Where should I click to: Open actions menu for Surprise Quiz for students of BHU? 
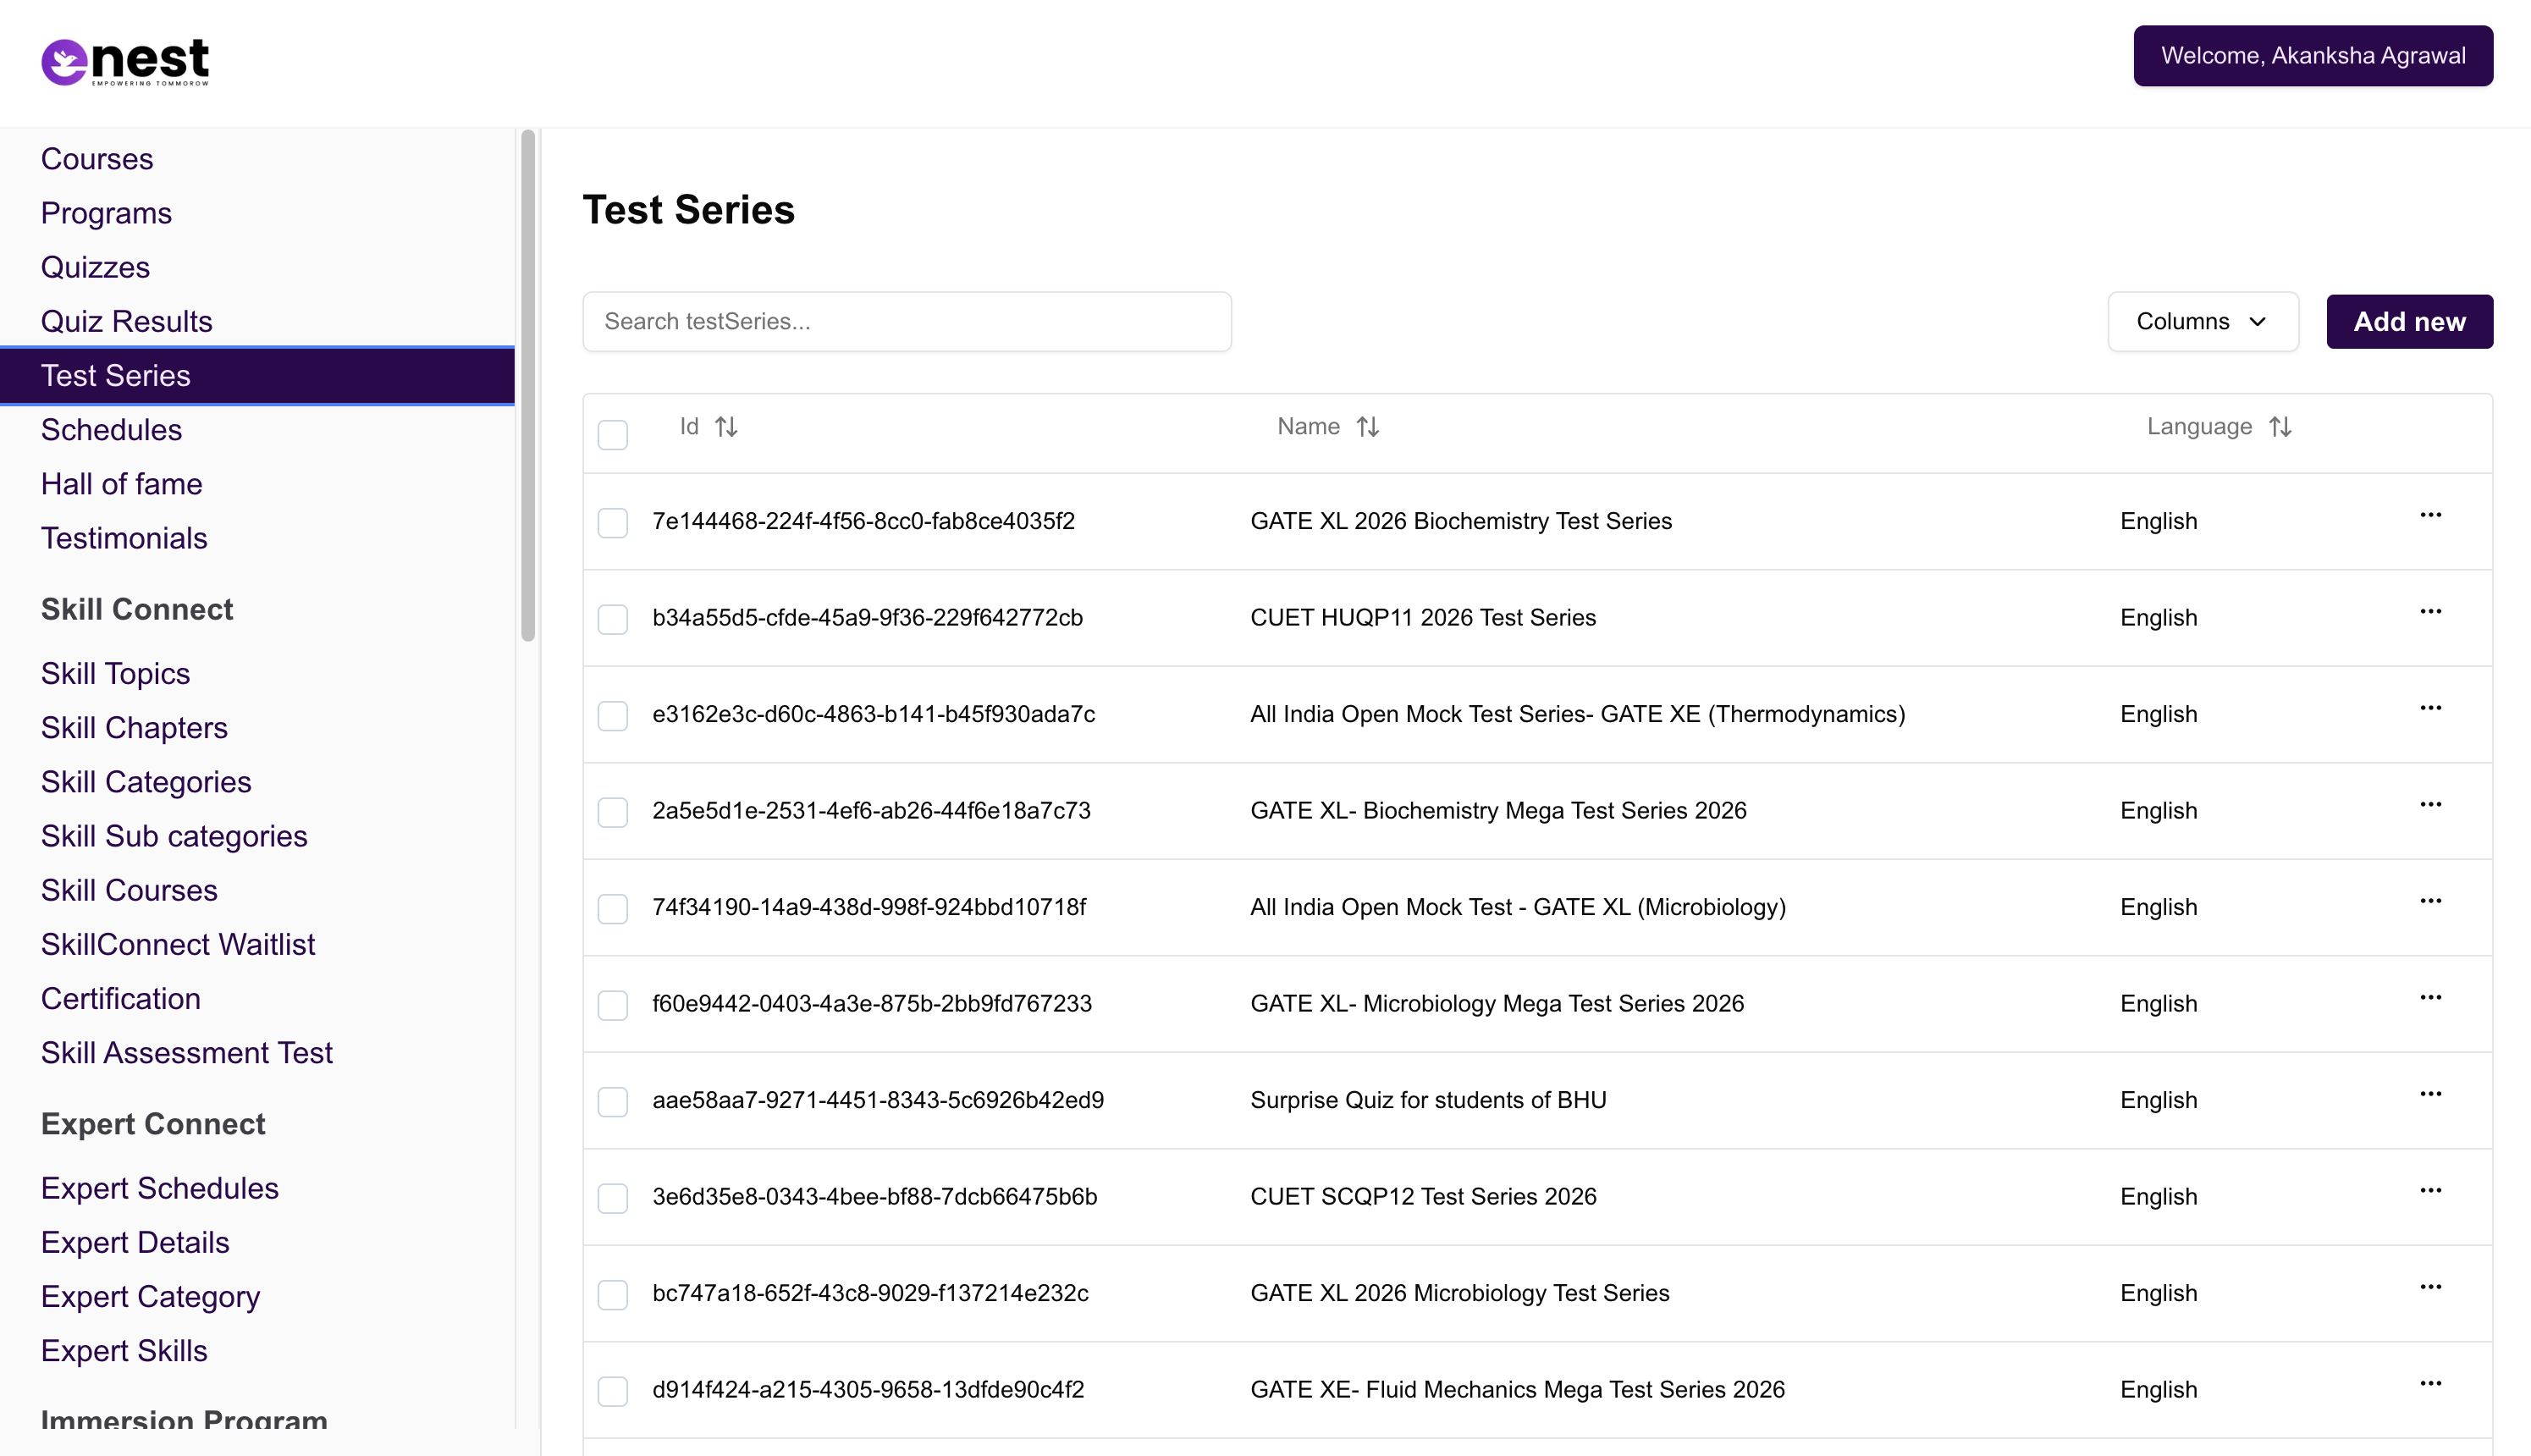(x=2431, y=1095)
